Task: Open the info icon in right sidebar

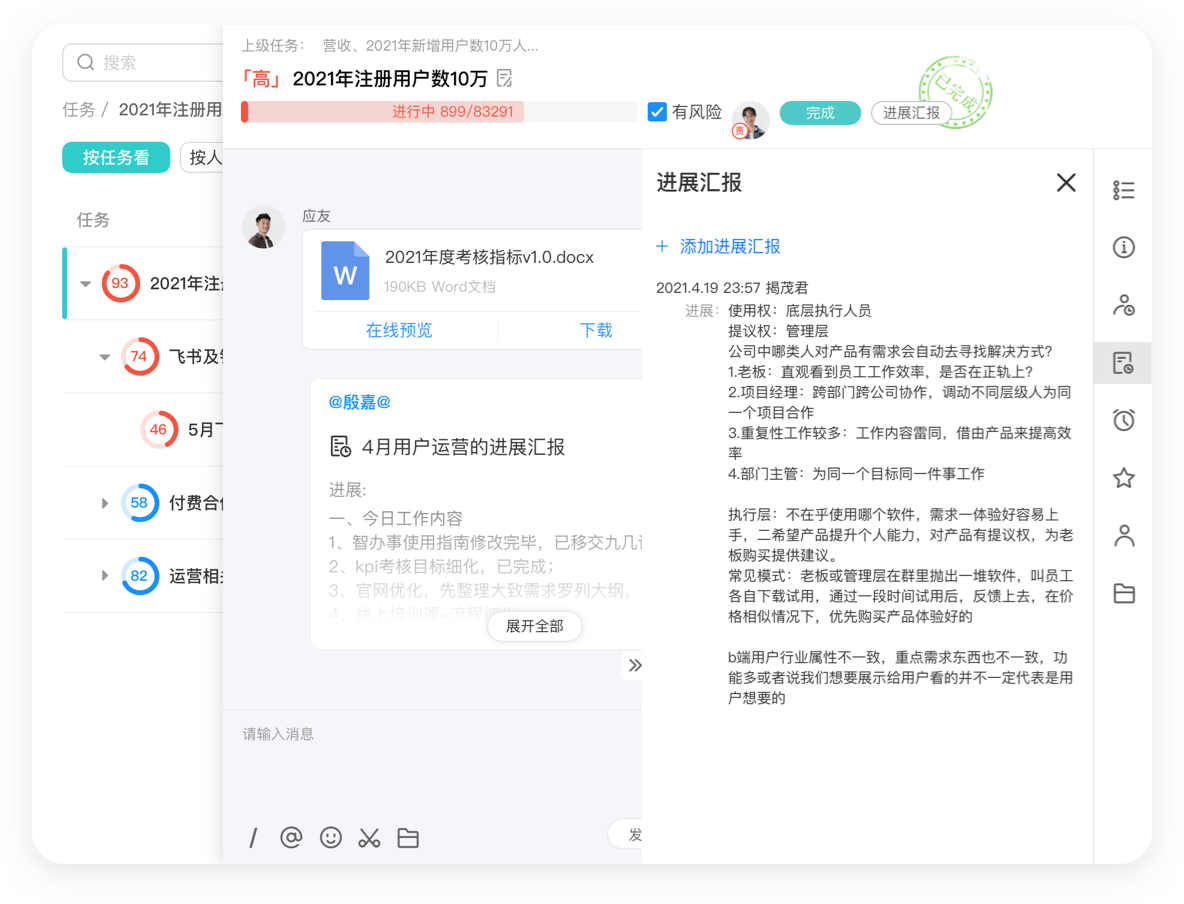Action: pos(1124,247)
